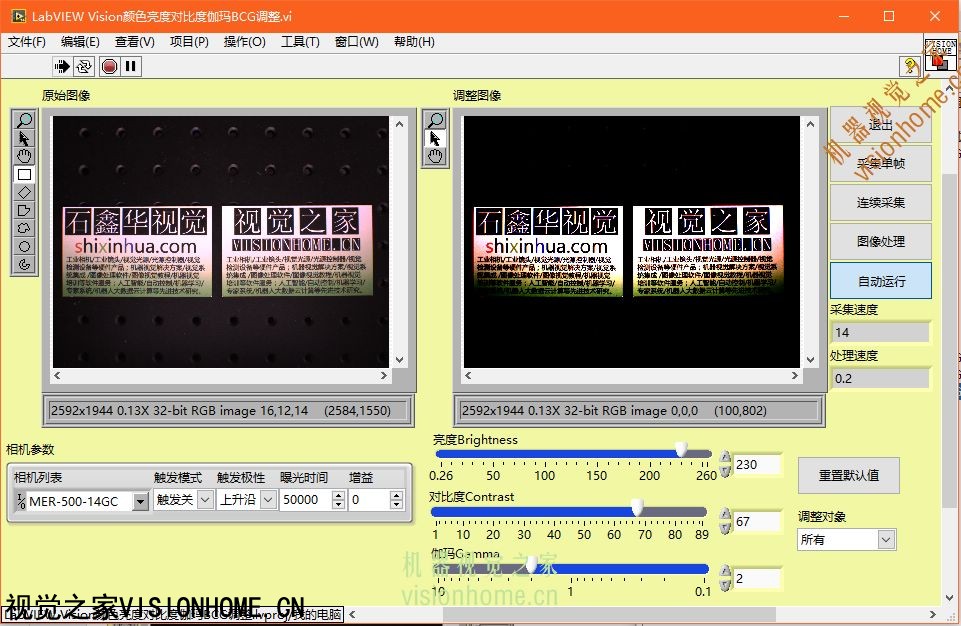Open the 窗口(W) menu

click(x=357, y=42)
